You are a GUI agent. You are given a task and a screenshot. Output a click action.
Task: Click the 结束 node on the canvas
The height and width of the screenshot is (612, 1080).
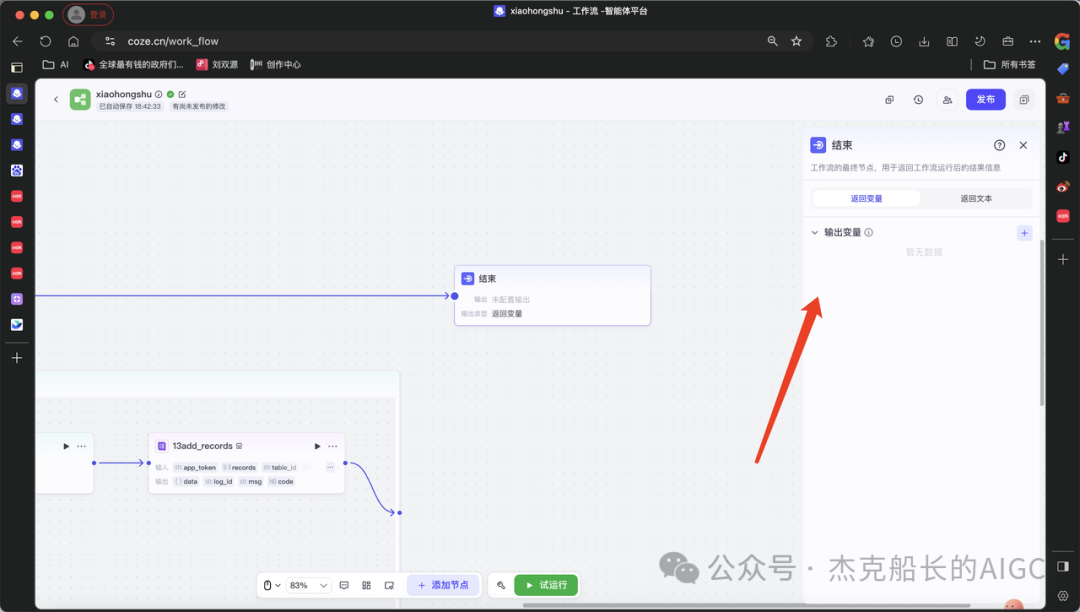pos(552,295)
